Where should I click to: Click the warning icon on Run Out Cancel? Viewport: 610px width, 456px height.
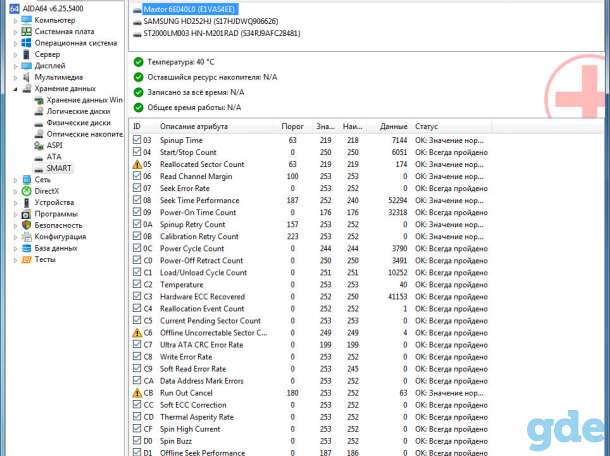137,393
